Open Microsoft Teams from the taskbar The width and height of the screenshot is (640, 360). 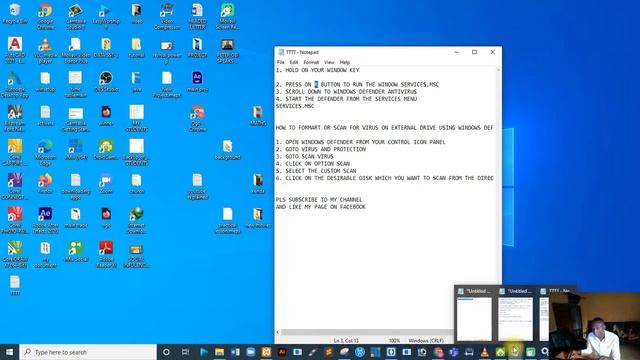[x=453, y=352]
